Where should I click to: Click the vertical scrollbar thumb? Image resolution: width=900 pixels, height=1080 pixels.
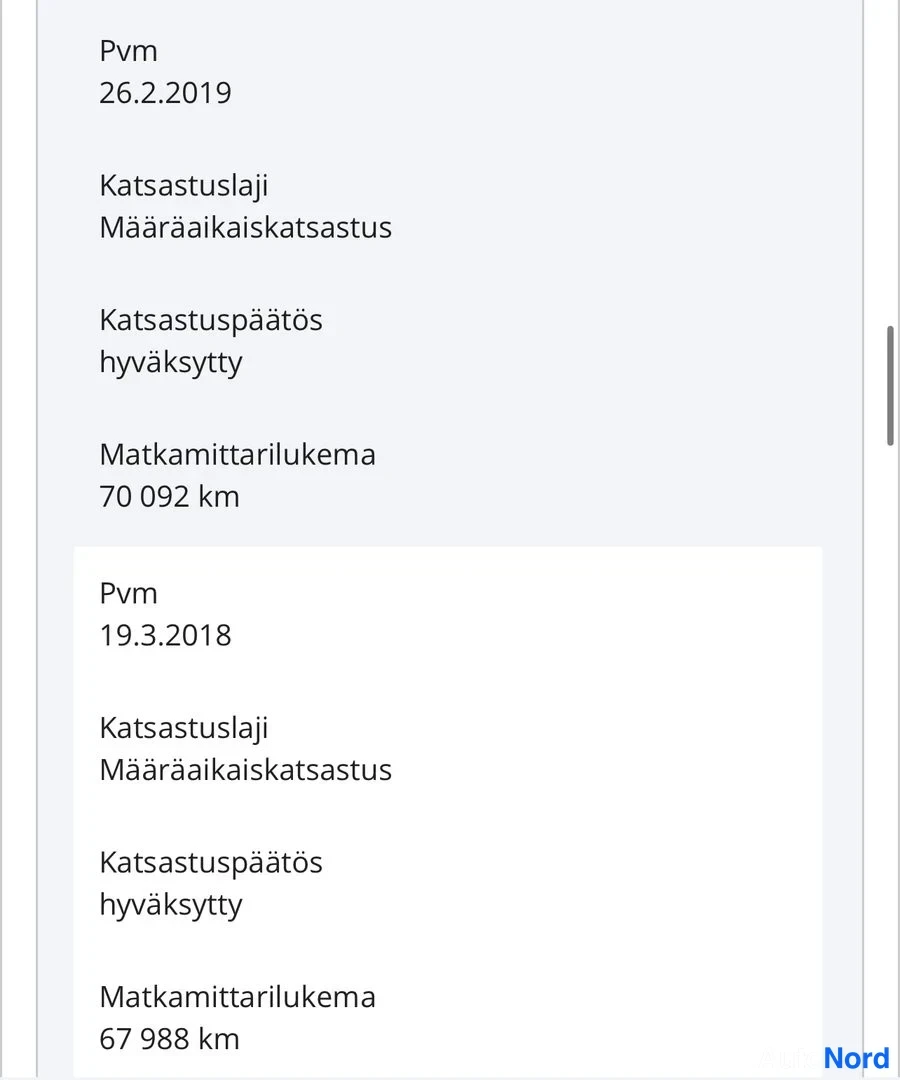[x=890, y=386]
